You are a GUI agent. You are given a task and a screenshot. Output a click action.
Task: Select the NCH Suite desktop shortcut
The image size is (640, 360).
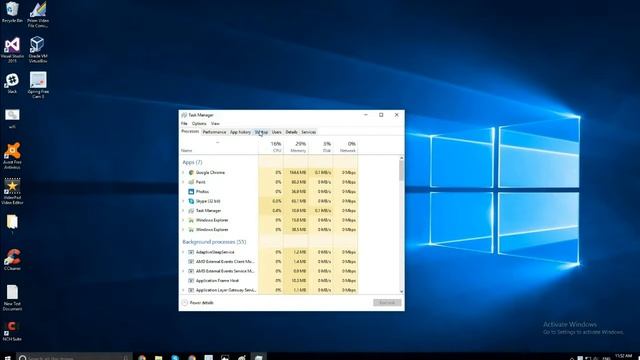(x=12, y=331)
